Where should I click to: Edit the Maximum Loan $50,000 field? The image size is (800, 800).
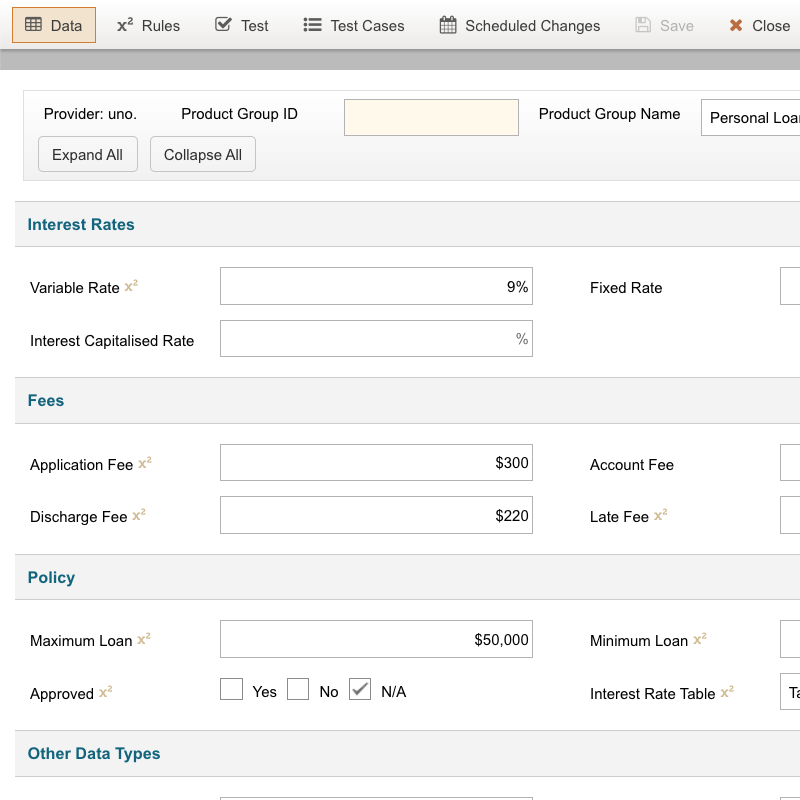[x=376, y=639]
